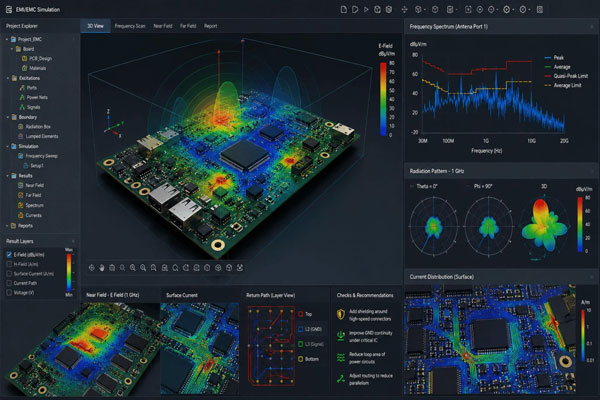
Task: Click the Result Layers Max-Min color scale bar
Action: click(69, 273)
